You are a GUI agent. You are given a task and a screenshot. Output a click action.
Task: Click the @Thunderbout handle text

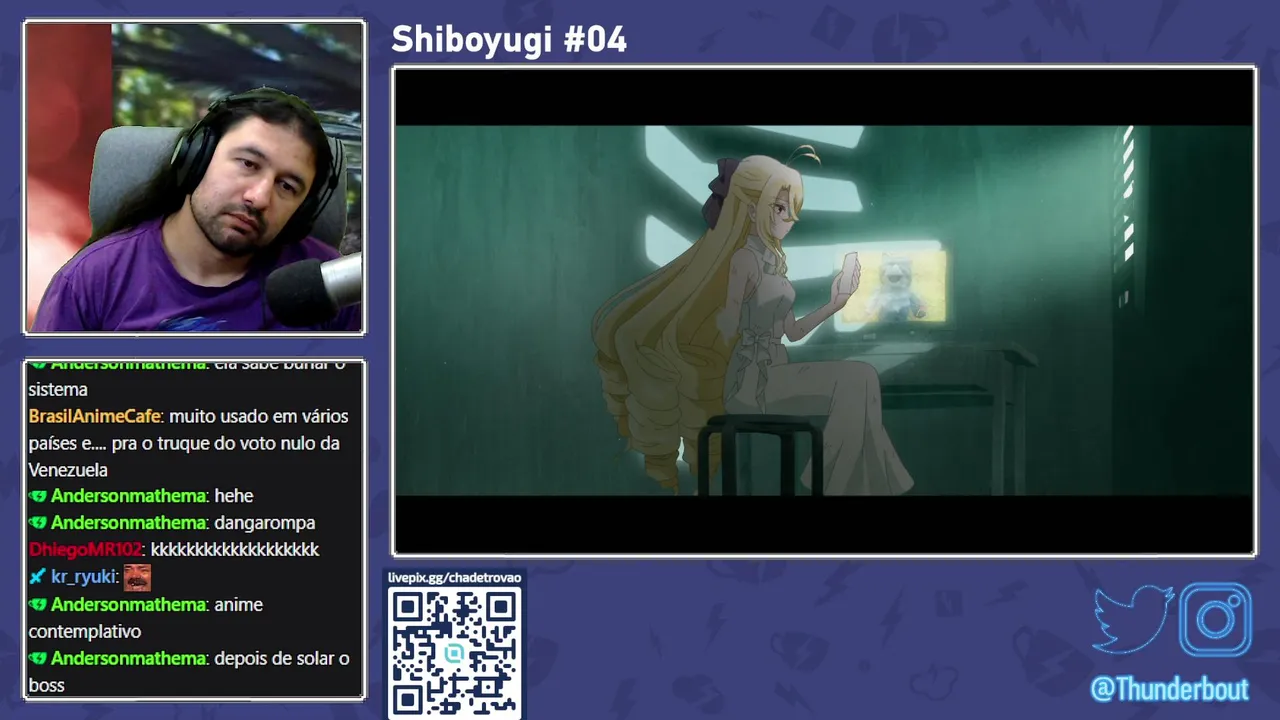(1170, 690)
